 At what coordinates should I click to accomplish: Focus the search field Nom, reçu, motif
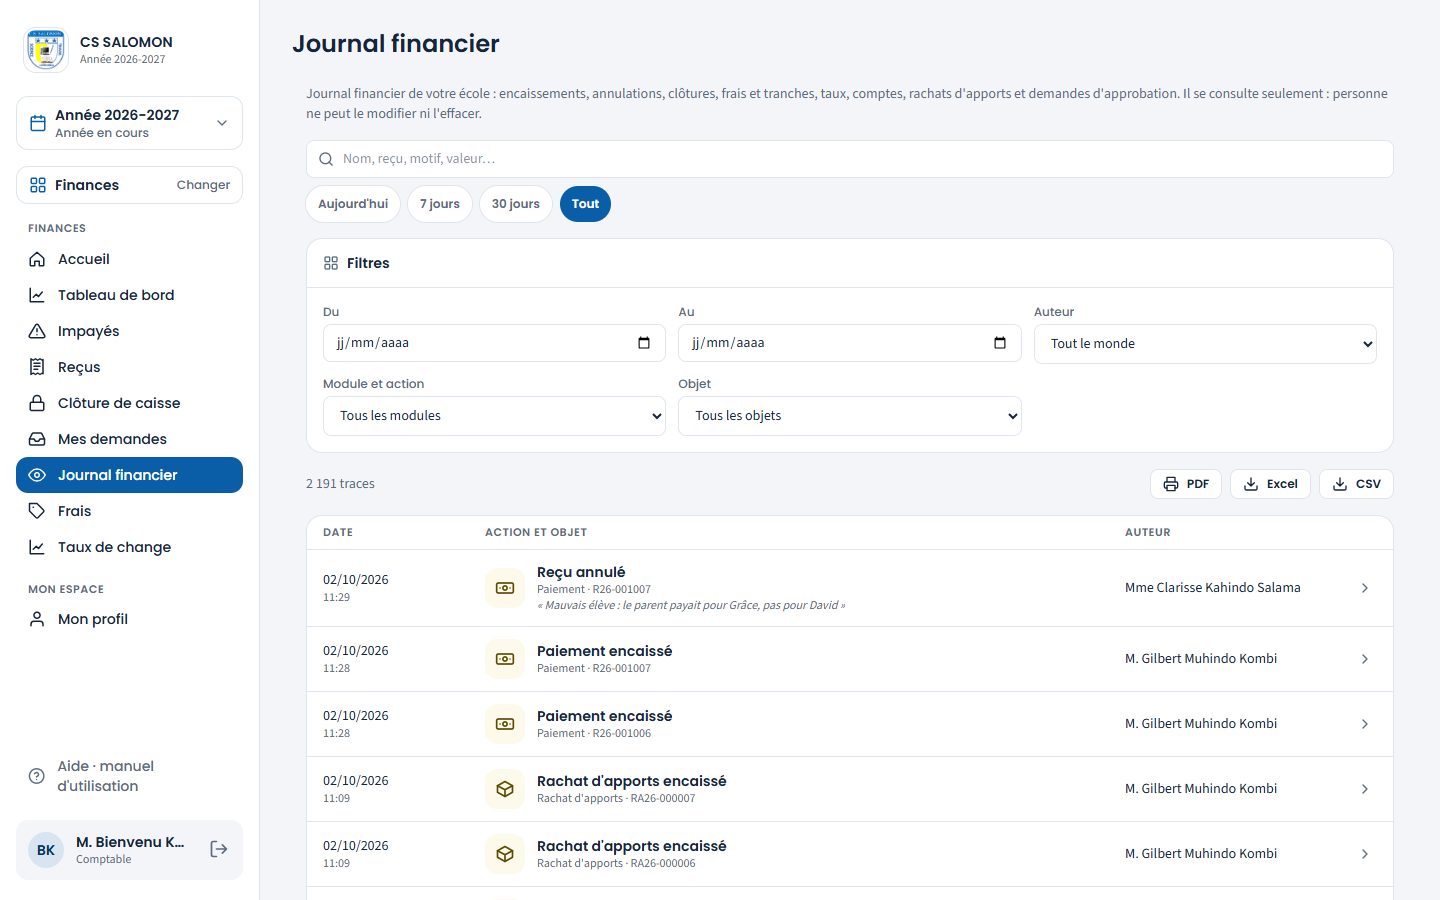[x=850, y=159]
